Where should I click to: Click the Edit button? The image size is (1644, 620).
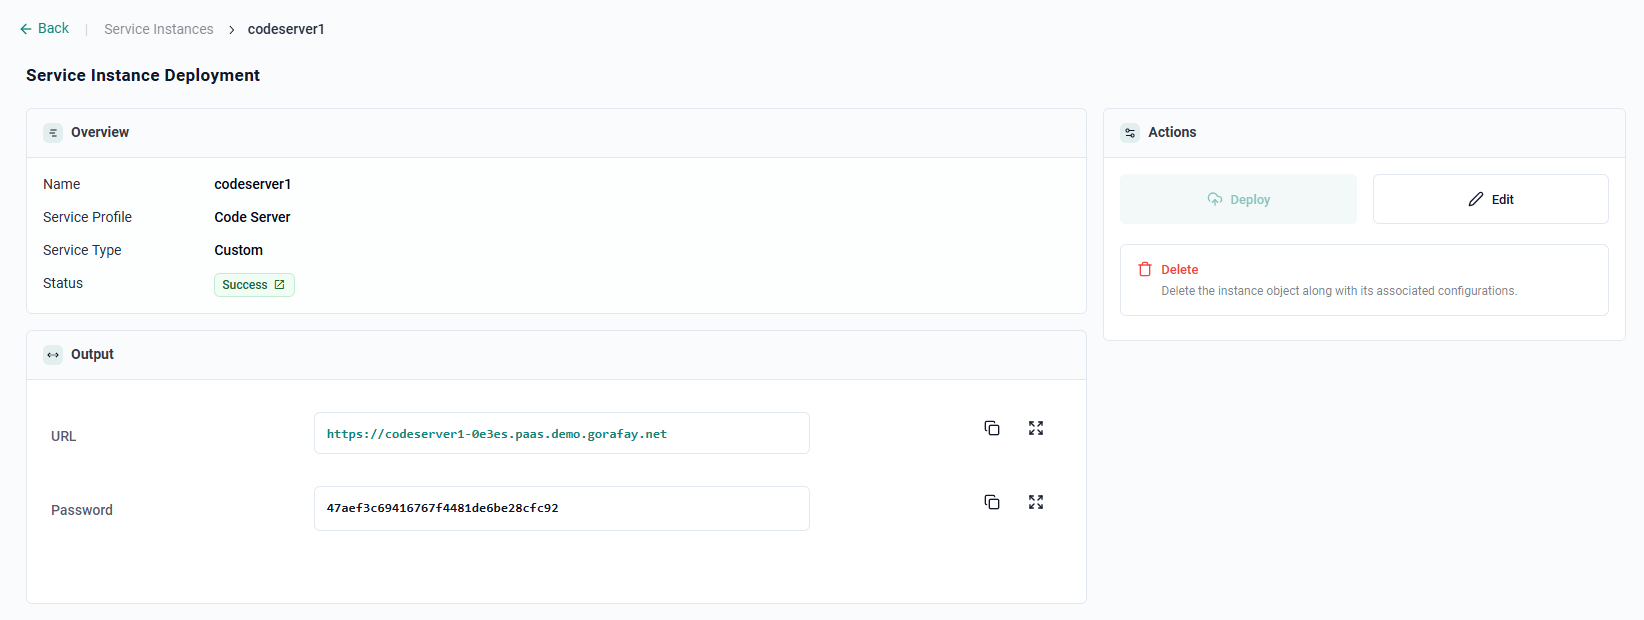[x=1490, y=199]
